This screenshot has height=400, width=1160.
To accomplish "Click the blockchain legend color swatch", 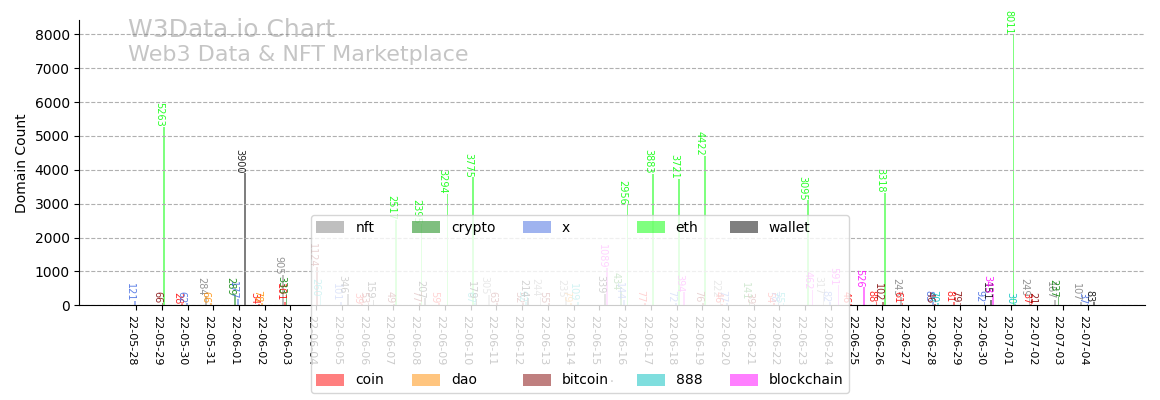I will pos(744,380).
